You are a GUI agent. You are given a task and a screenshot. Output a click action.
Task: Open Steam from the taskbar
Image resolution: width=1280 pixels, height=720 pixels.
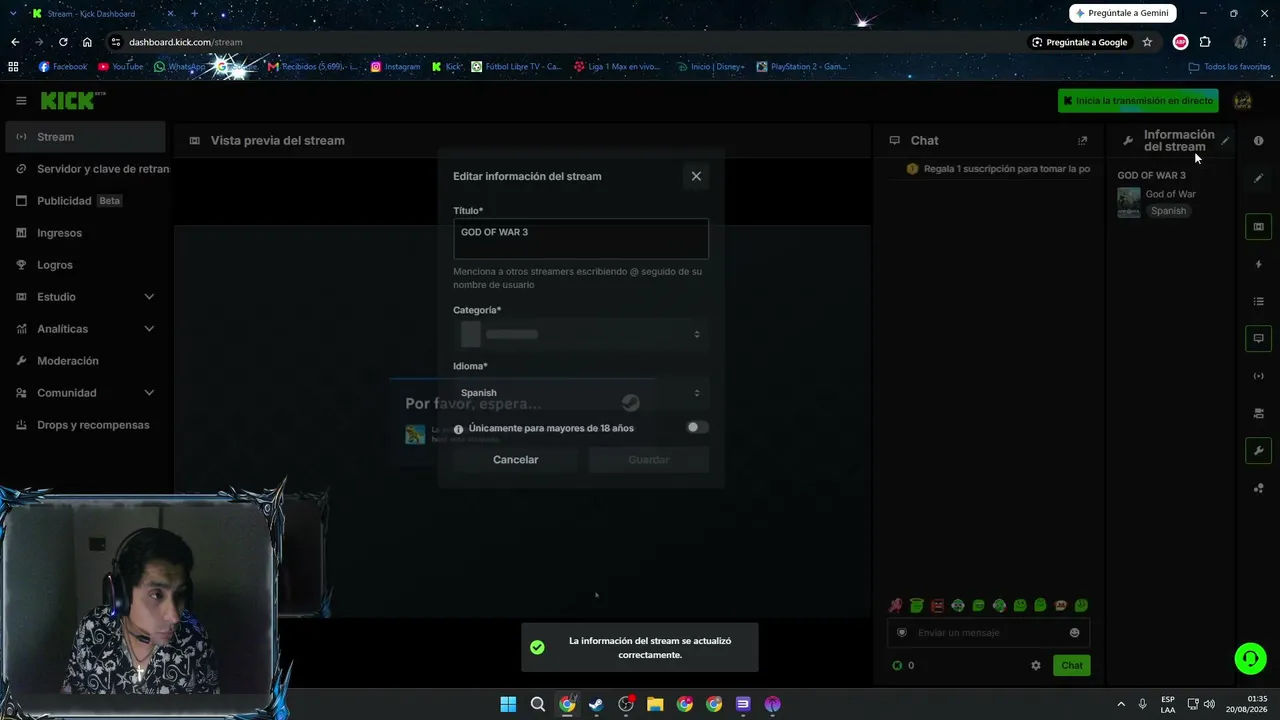pos(596,704)
